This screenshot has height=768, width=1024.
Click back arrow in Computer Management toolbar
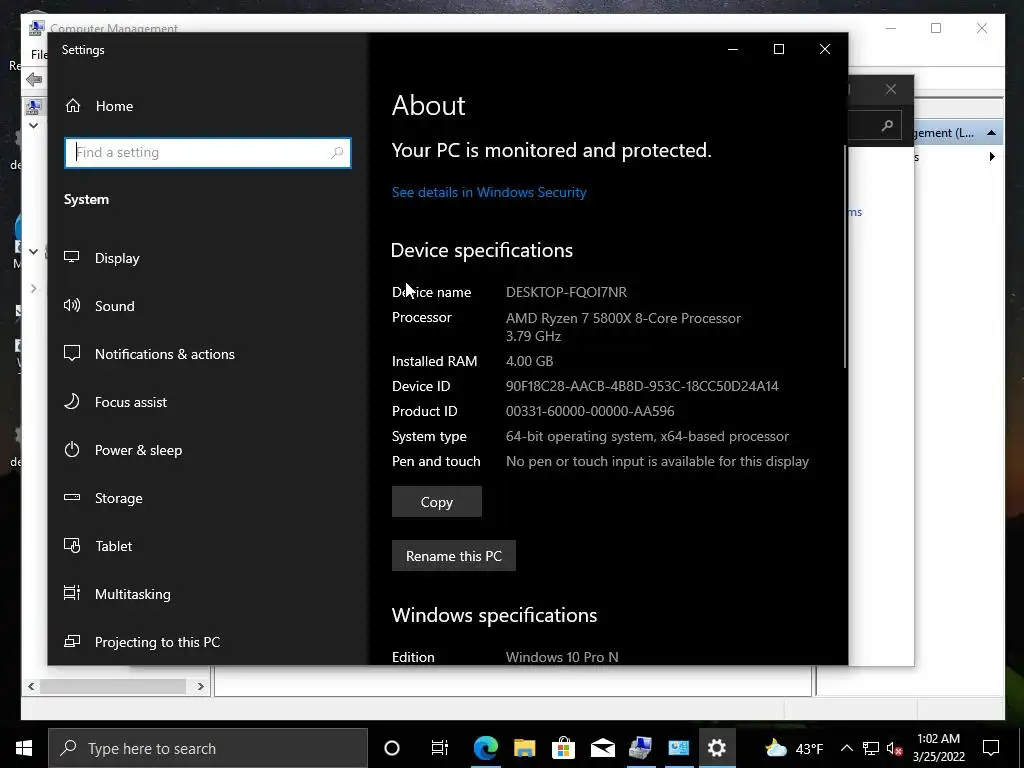point(34,80)
